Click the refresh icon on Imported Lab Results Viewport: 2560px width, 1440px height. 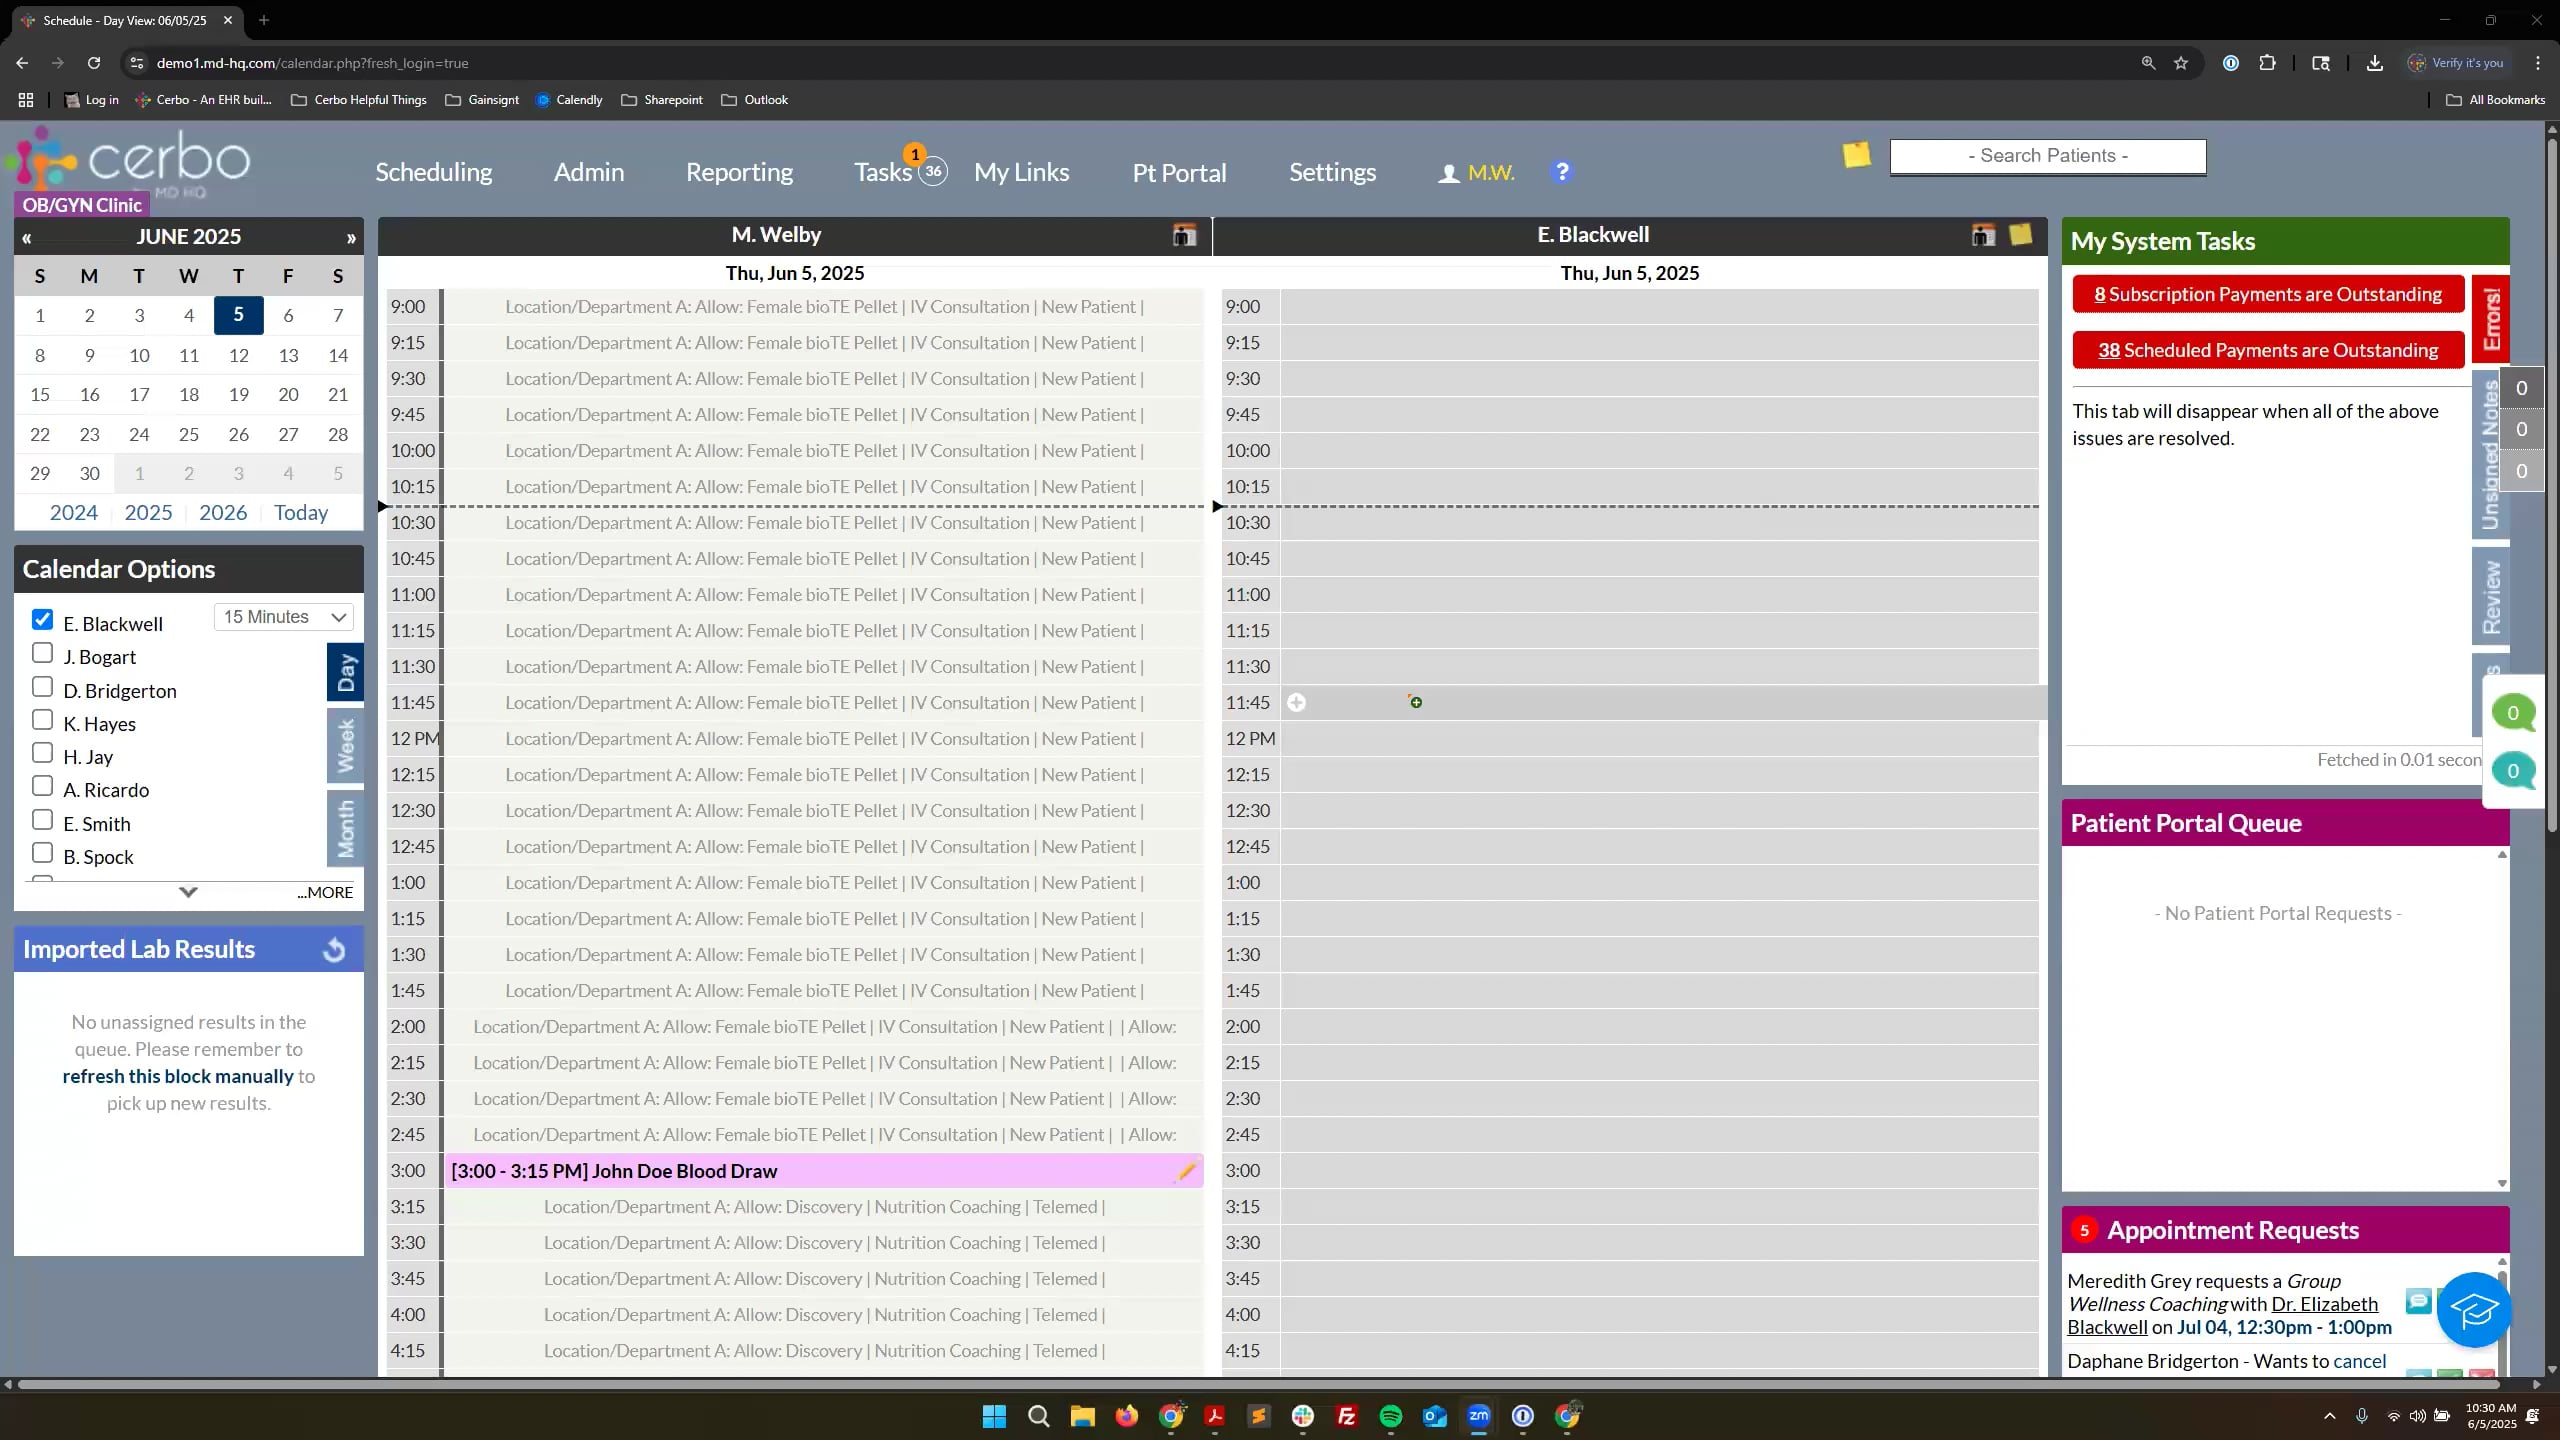click(x=335, y=950)
